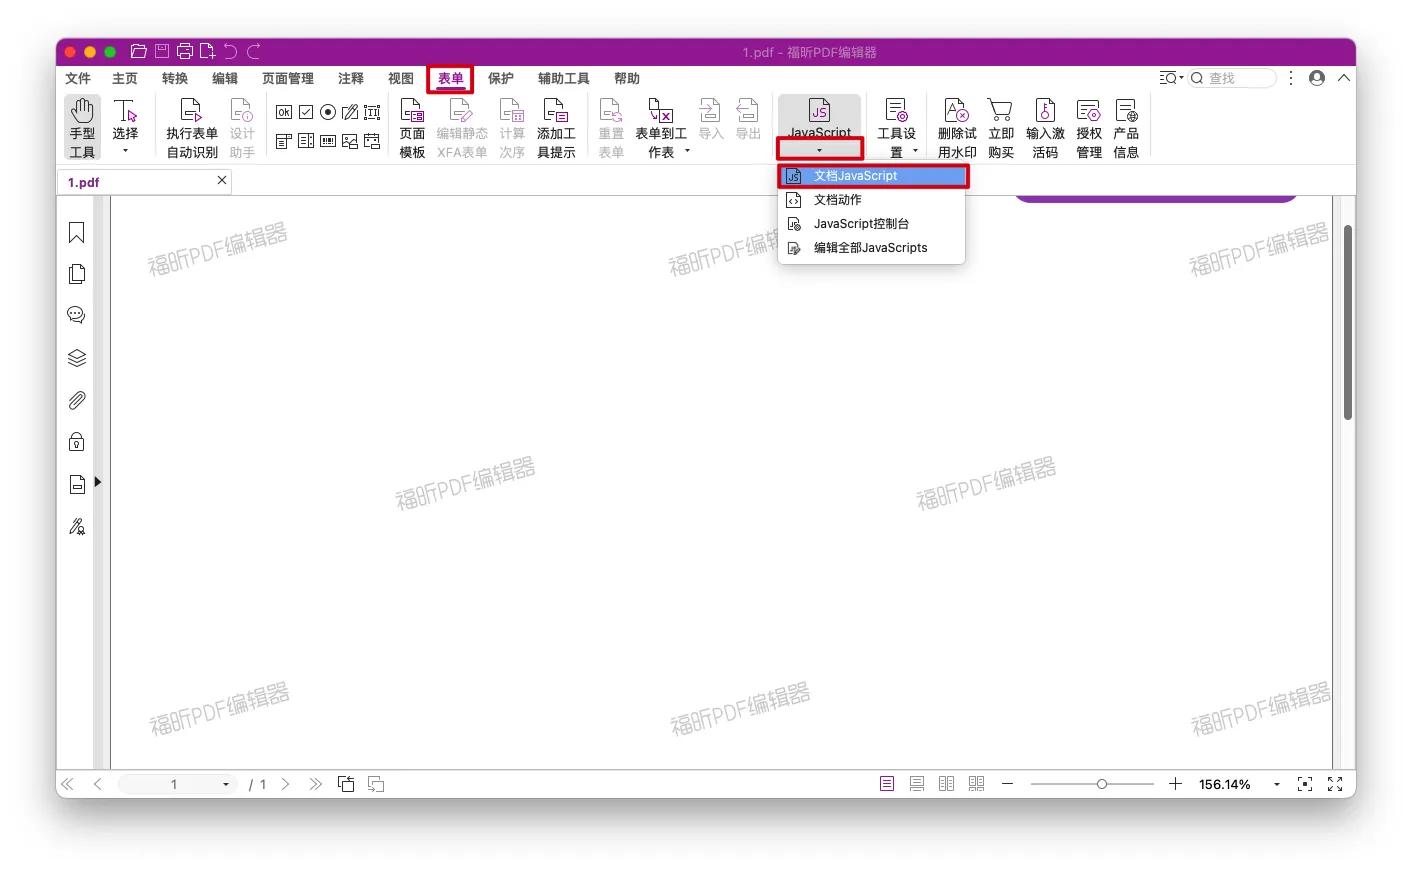
Task: Open the page number dropdown
Action: (226, 785)
